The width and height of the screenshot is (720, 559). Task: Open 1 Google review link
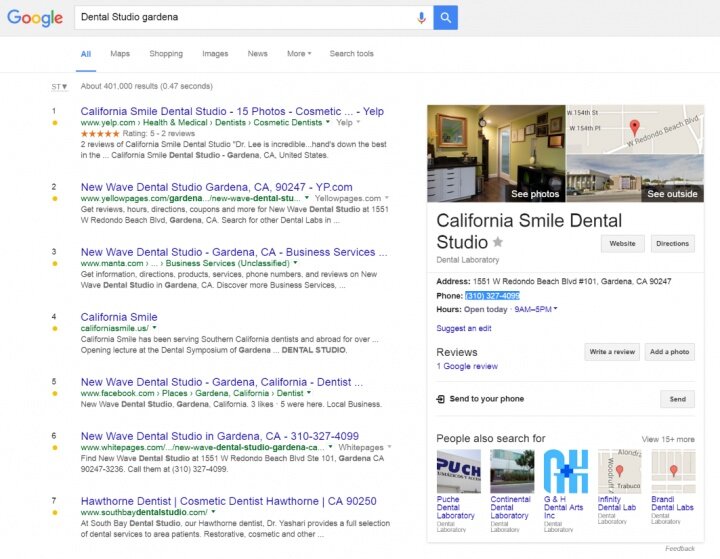[x=467, y=366]
